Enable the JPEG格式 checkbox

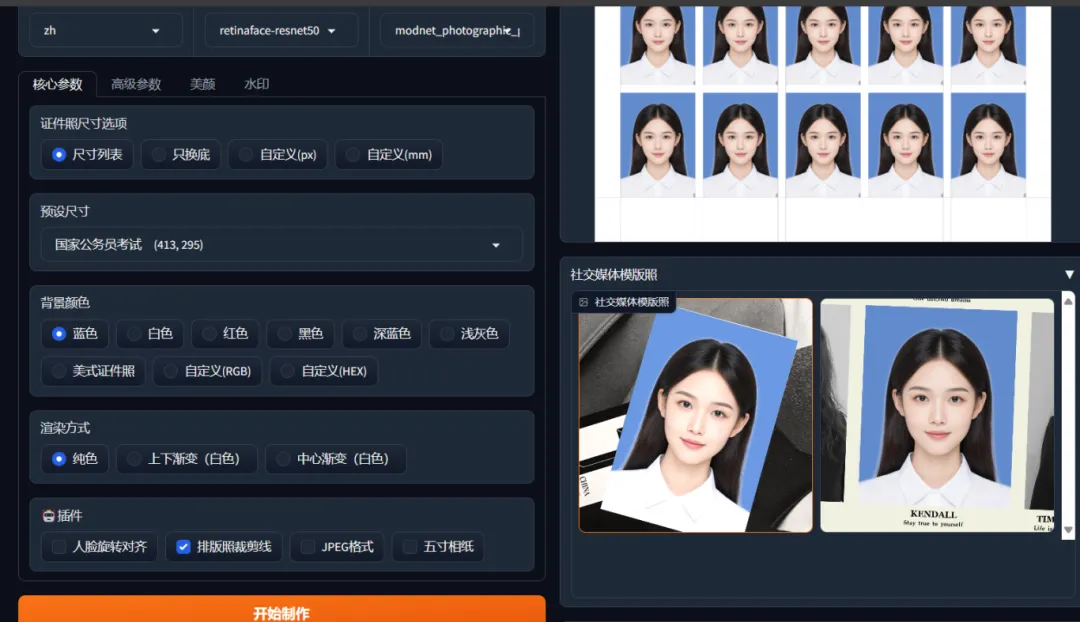[x=308, y=547]
